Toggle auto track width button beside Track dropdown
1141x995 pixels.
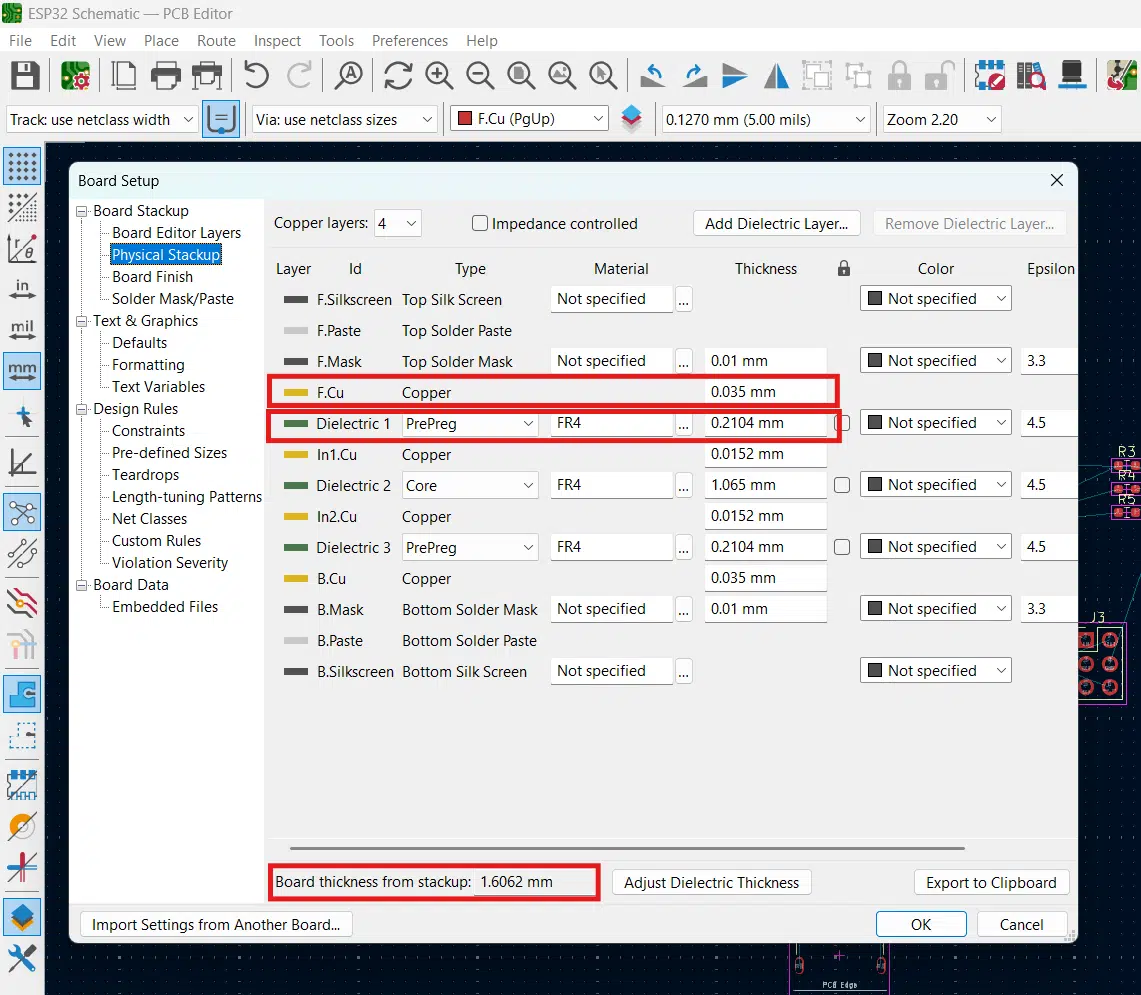[220, 119]
